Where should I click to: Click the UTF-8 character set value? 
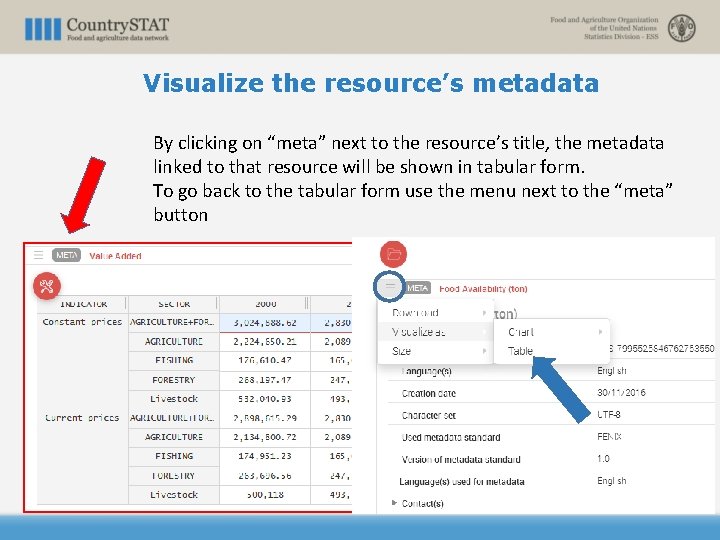[x=609, y=415]
